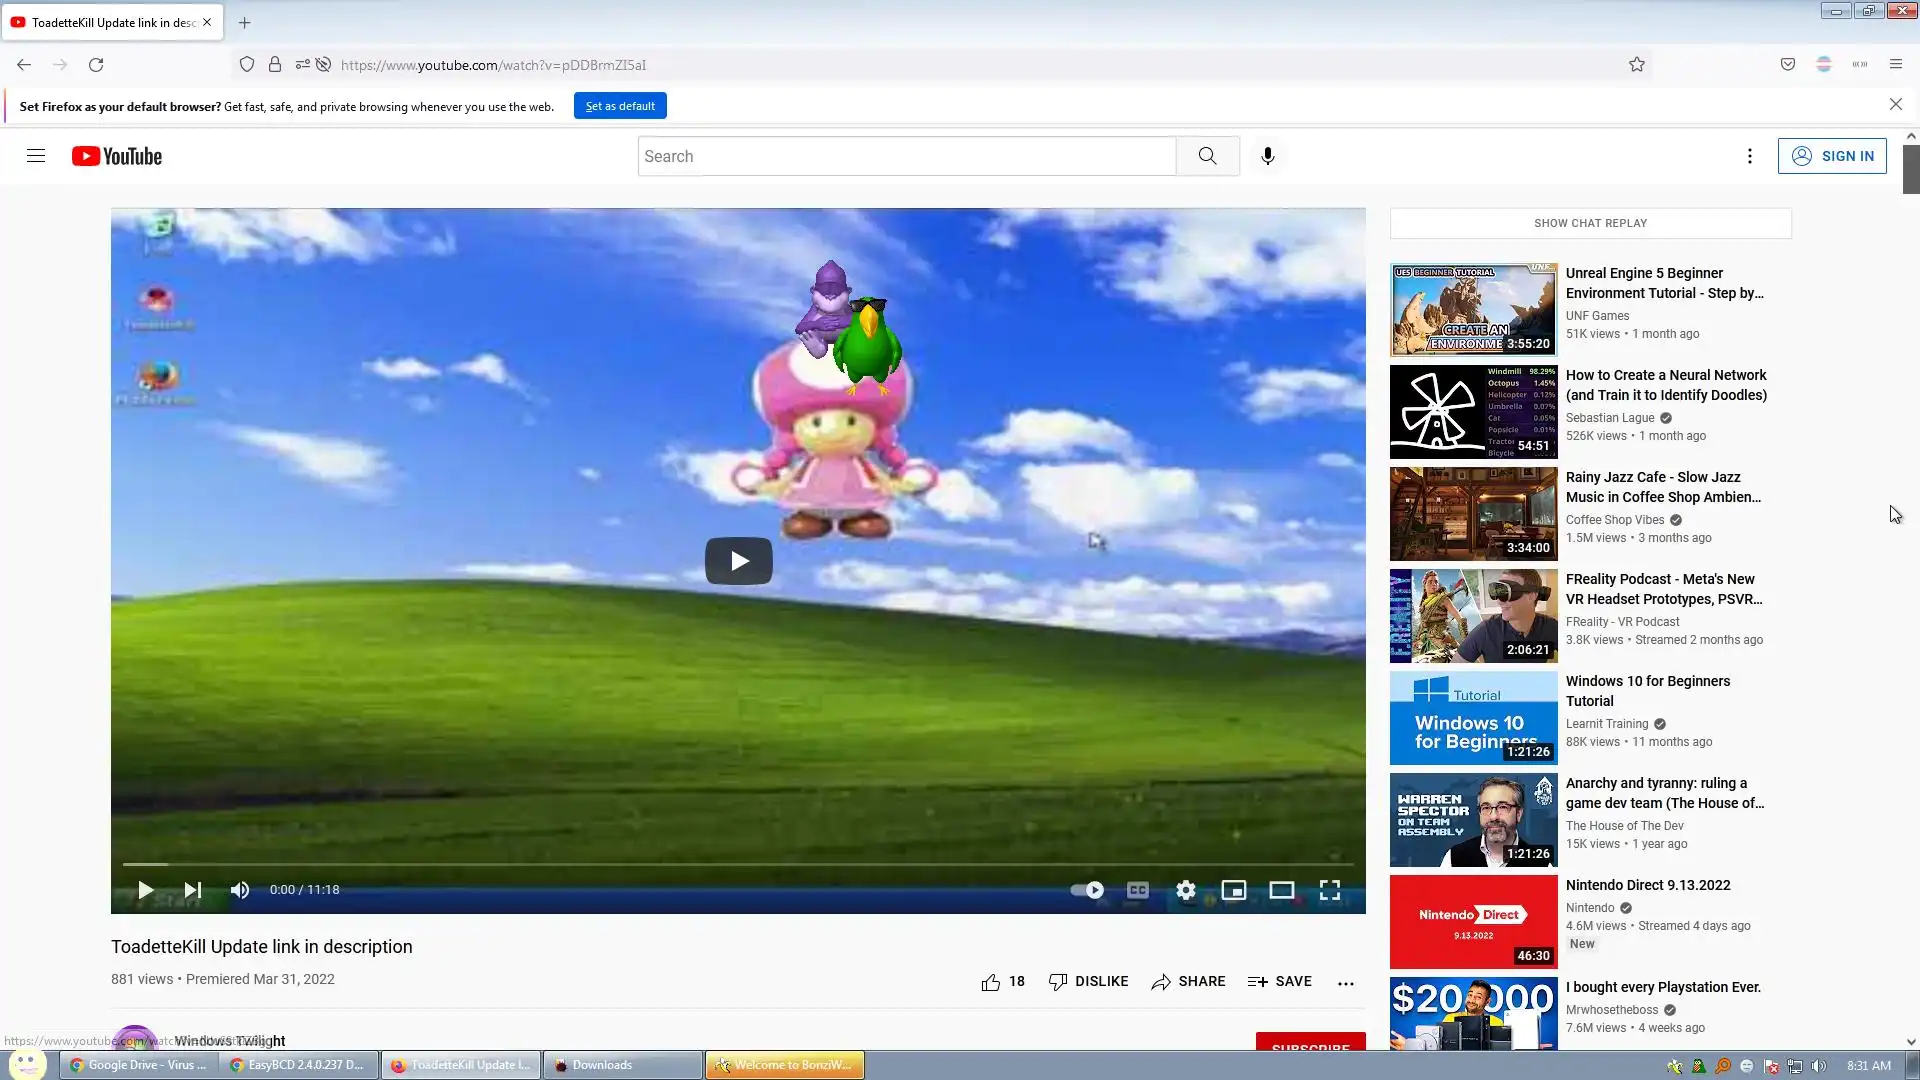Click the search magnifier button
Image resolution: width=1920 pixels, height=1080 pixels.
1207,156
